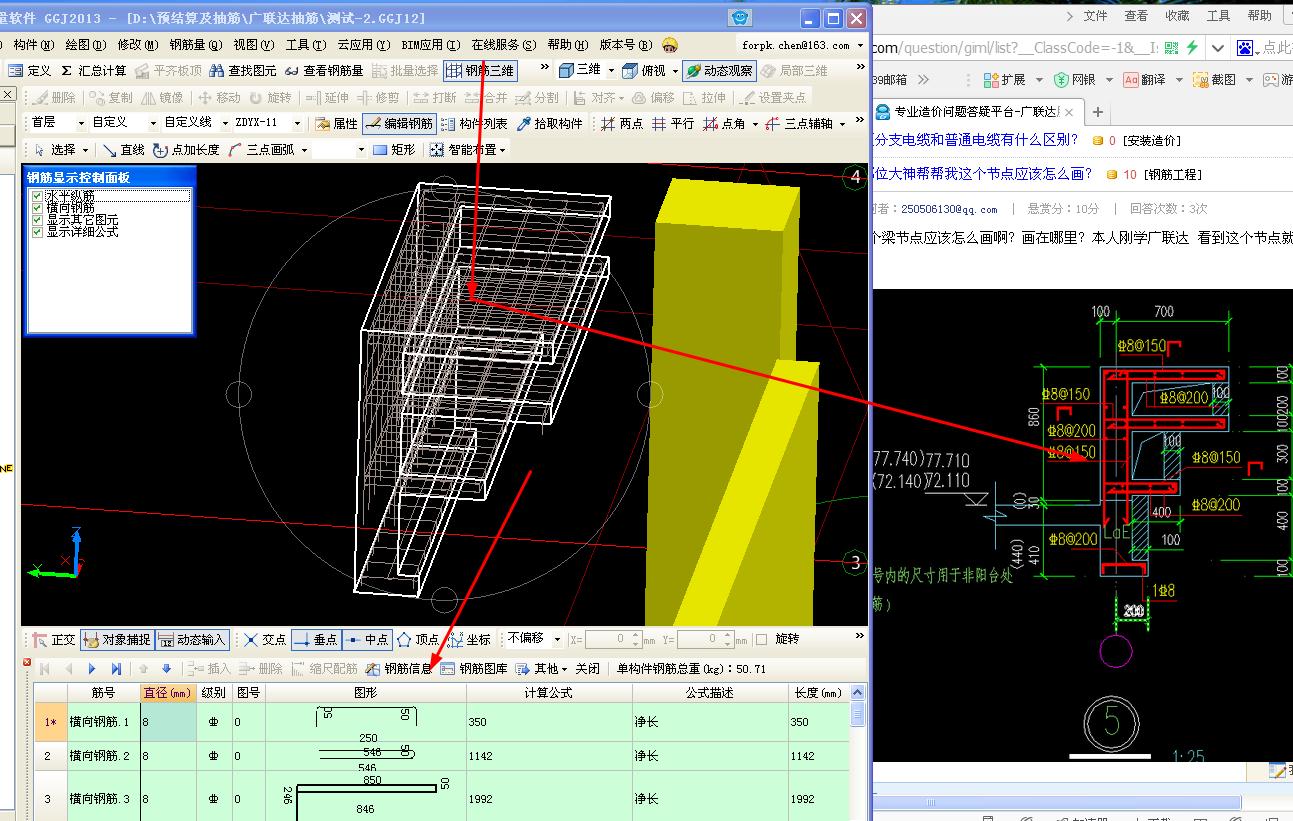The height and width of the screenshot is (821, 1293).
Task: Choose the 直线 line drawing tool
Action: pyautogui.click(x=124, y=150)
